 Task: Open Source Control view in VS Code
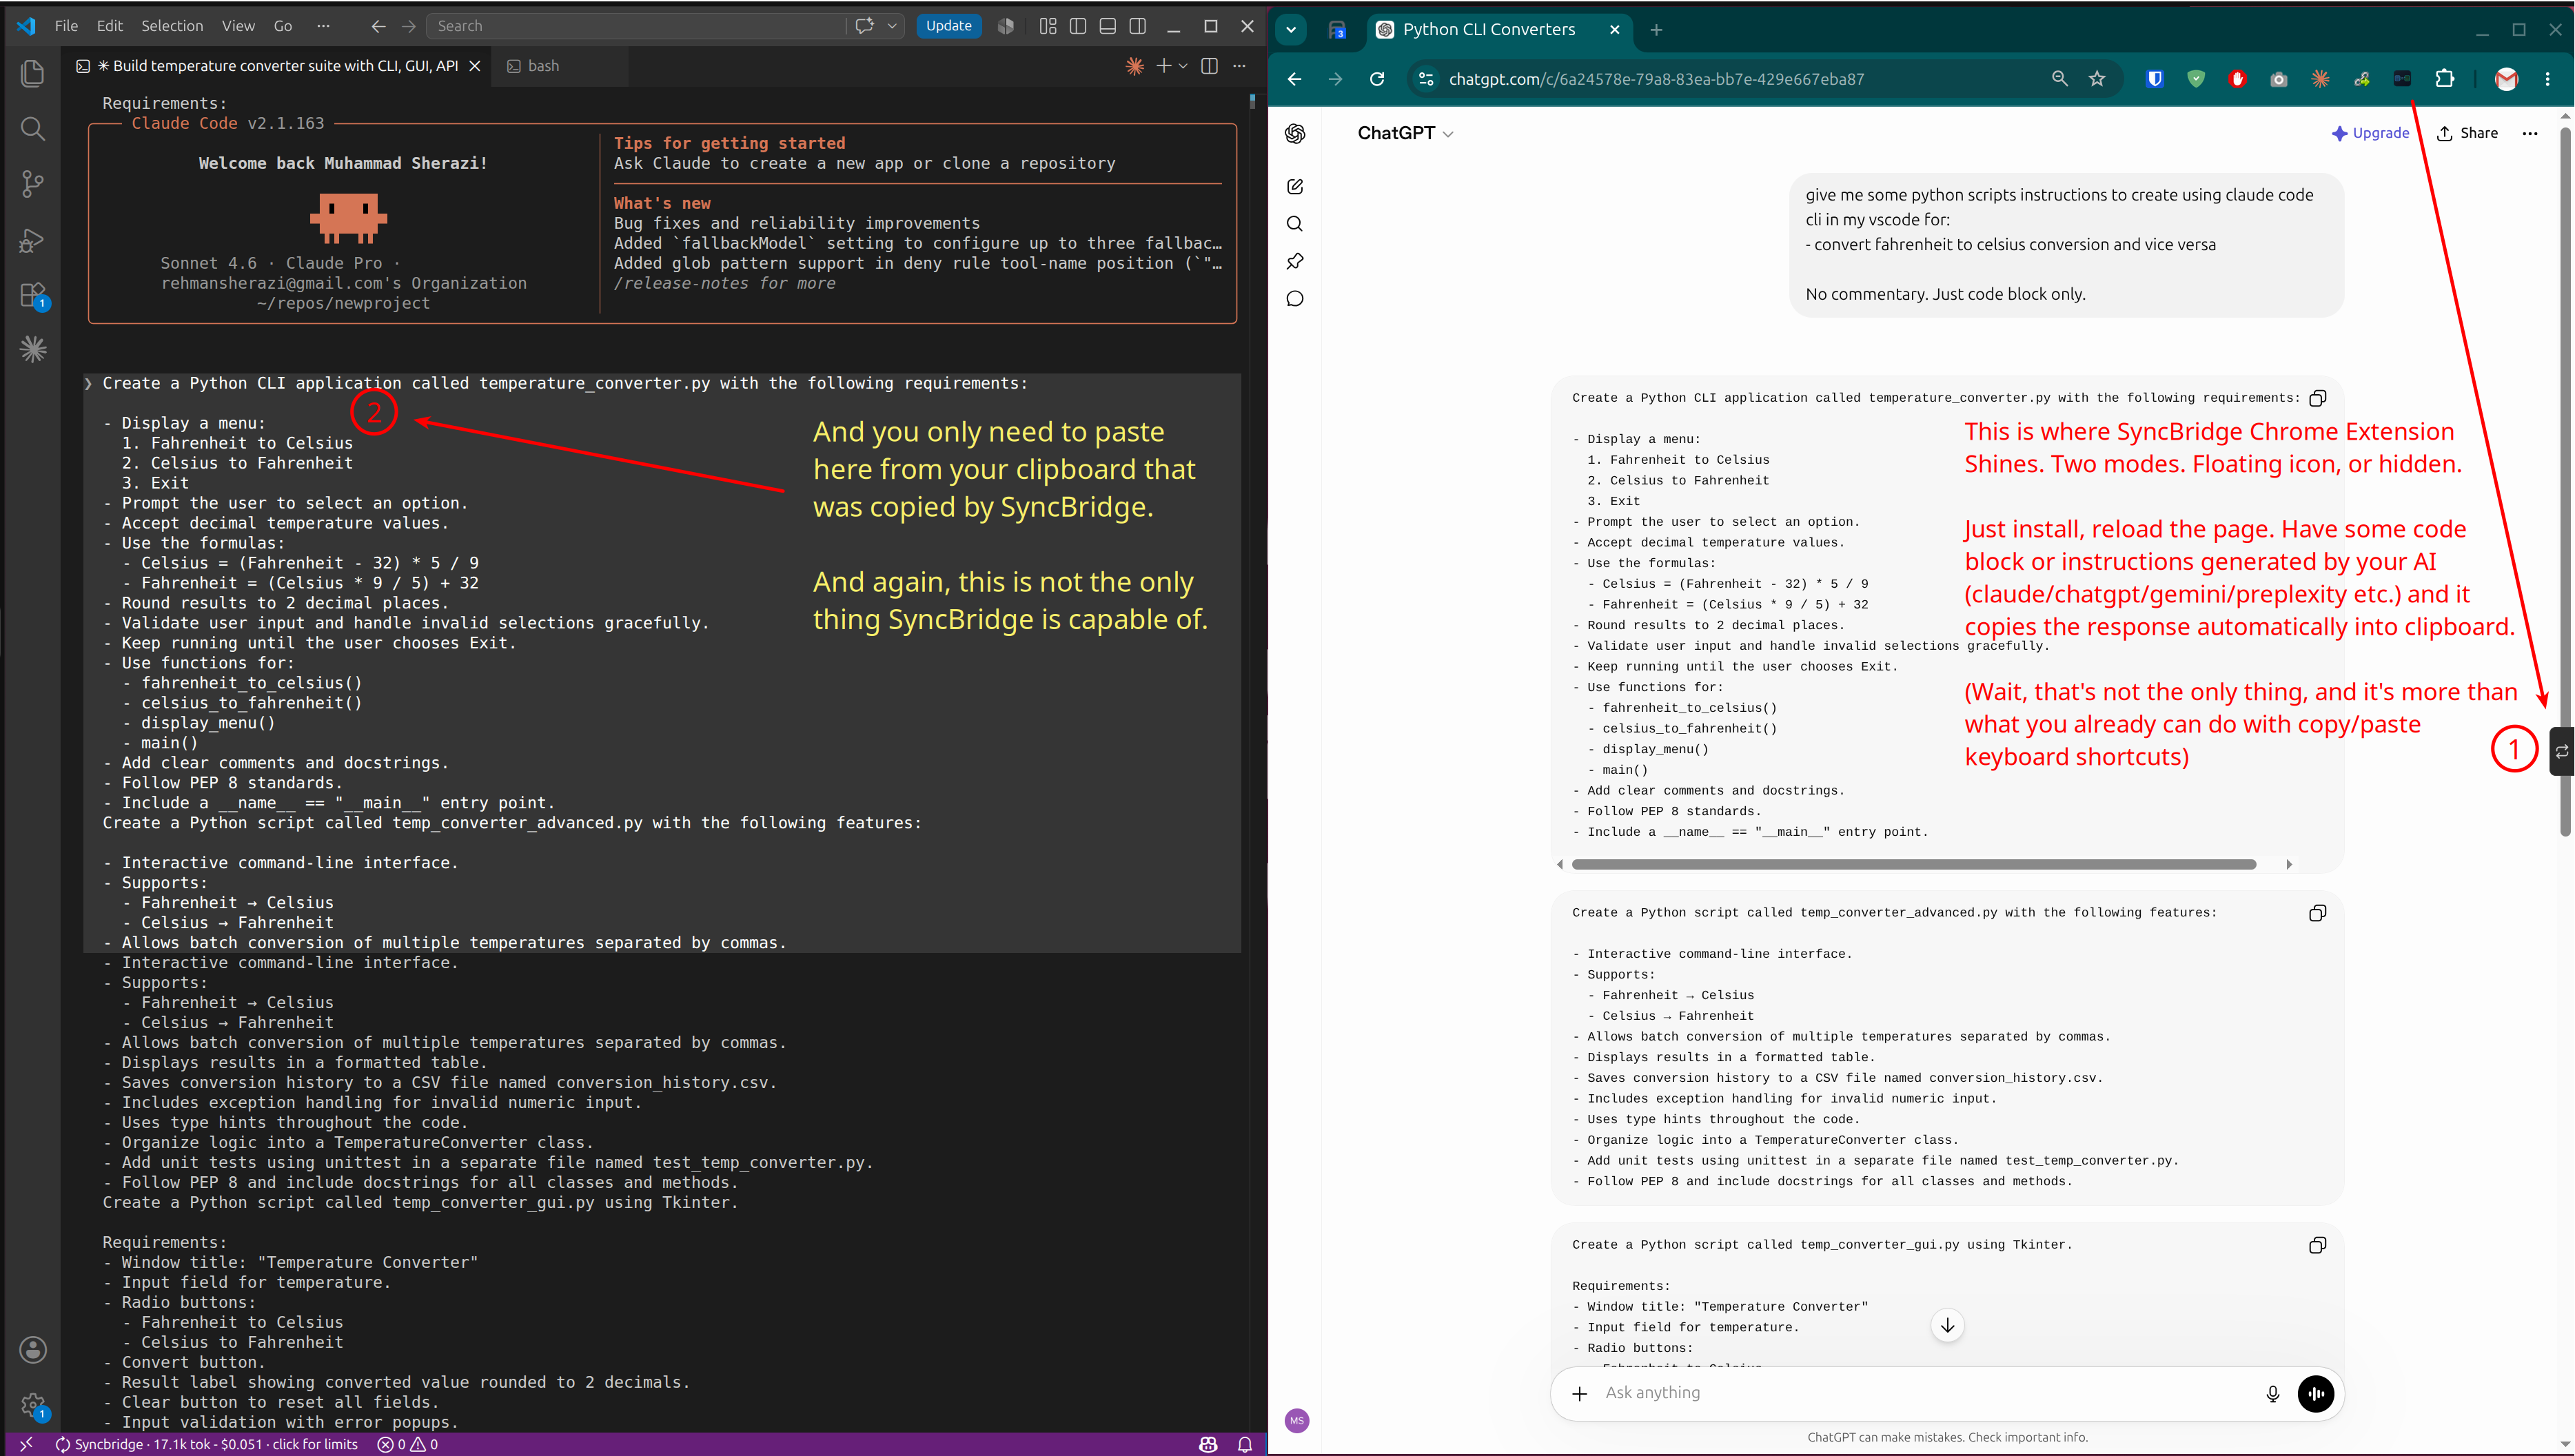tap(33, 184)
